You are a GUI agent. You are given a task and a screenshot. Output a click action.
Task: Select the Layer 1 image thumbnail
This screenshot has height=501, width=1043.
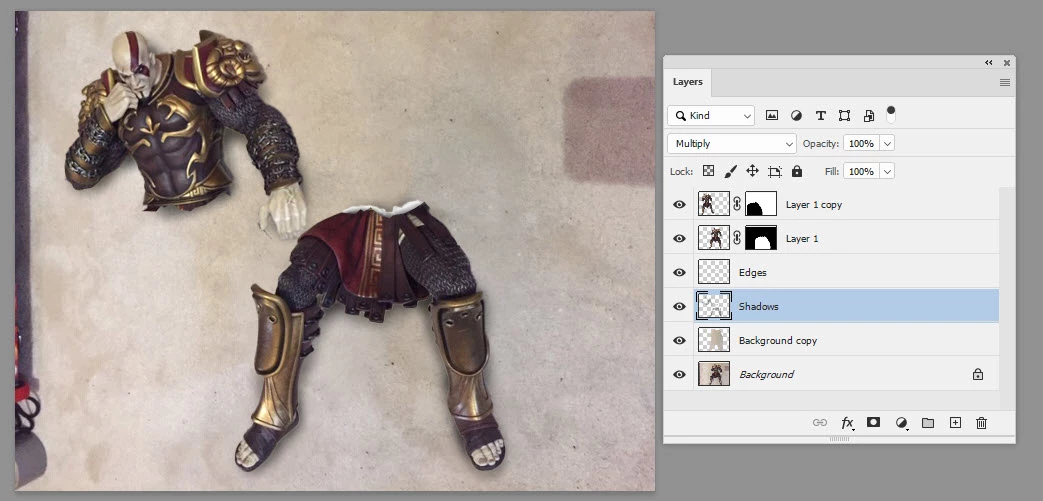click(714, 238)
